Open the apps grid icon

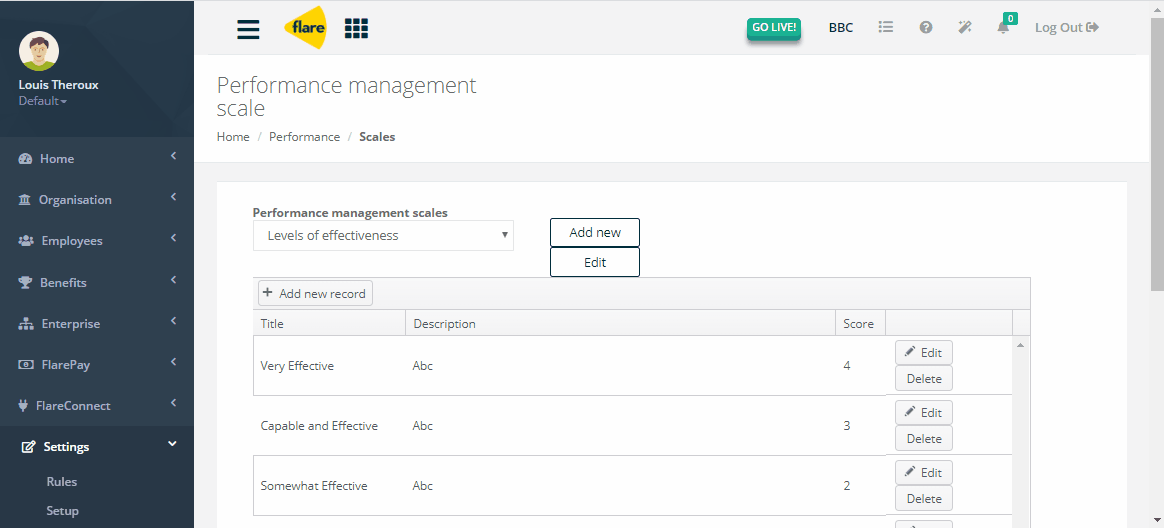click(356, 28)
